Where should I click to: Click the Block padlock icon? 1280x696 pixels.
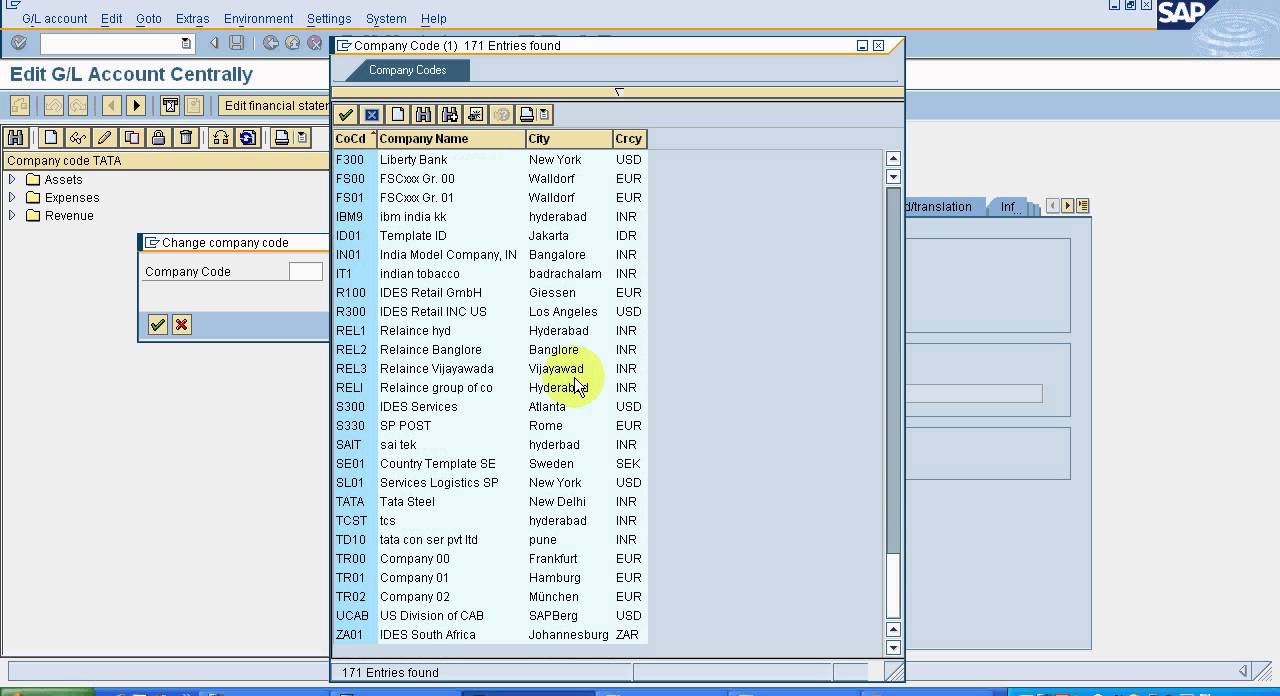(159, 138)
